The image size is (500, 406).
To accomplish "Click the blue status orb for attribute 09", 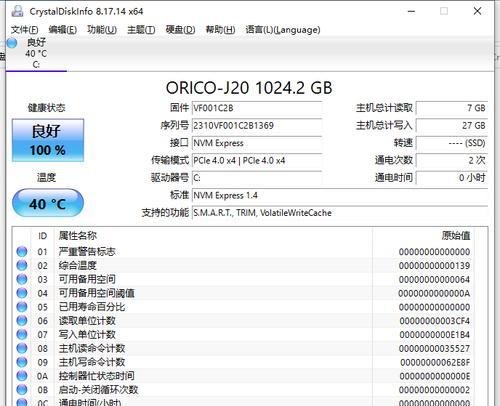I will pos(22,362).
